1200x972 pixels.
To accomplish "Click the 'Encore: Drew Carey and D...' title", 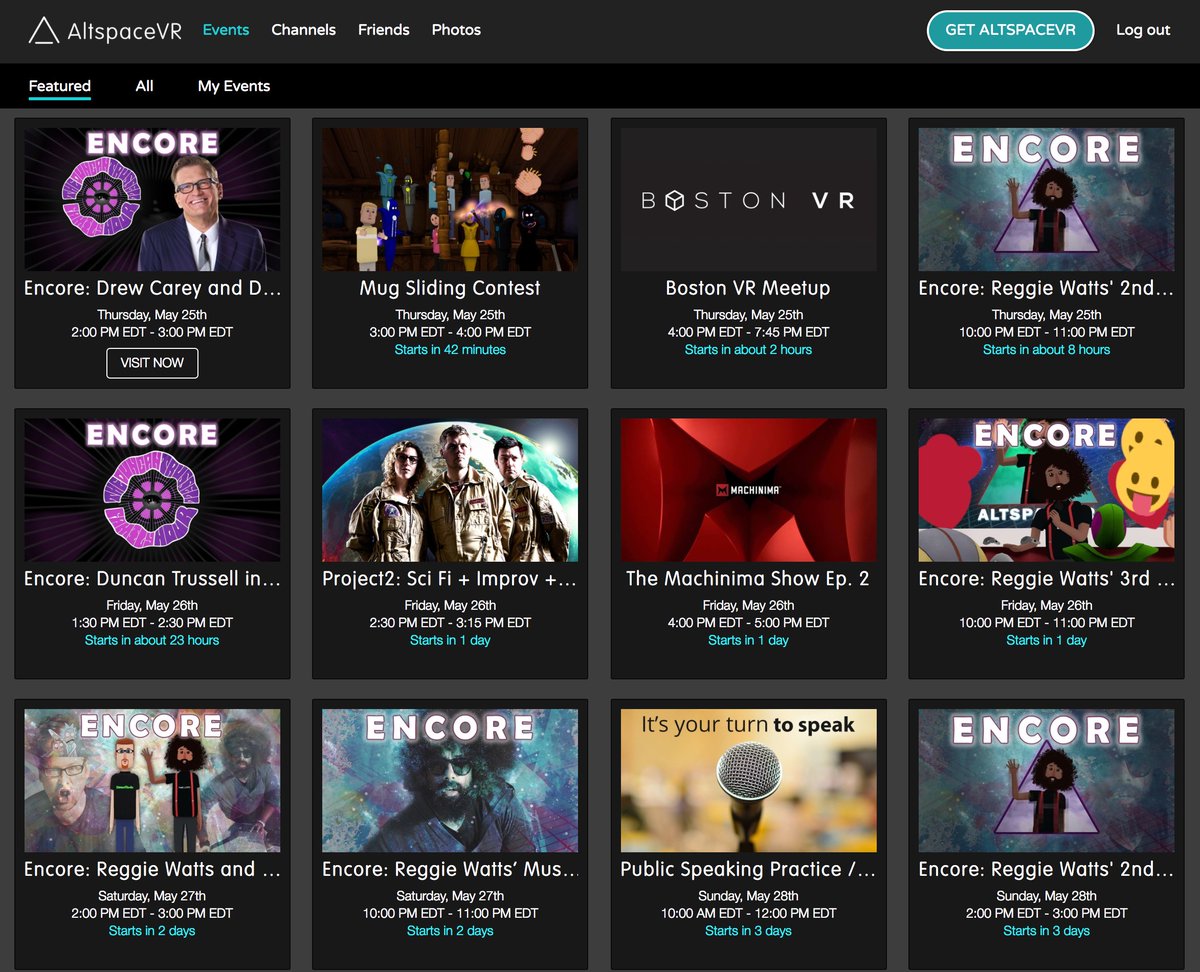I will pyautogui.click(x=152, y=288).
